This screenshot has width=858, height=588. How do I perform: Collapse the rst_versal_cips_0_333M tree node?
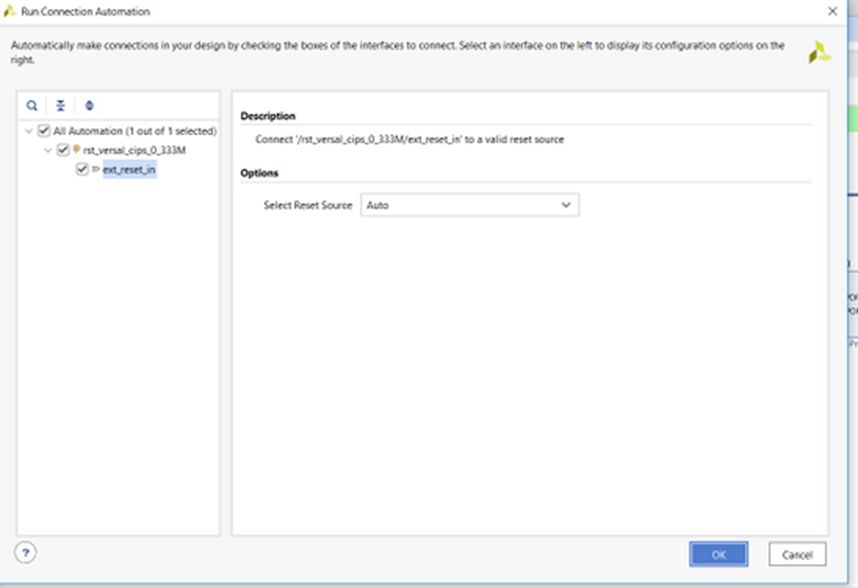pyautogui.click(x=48, y=150)
